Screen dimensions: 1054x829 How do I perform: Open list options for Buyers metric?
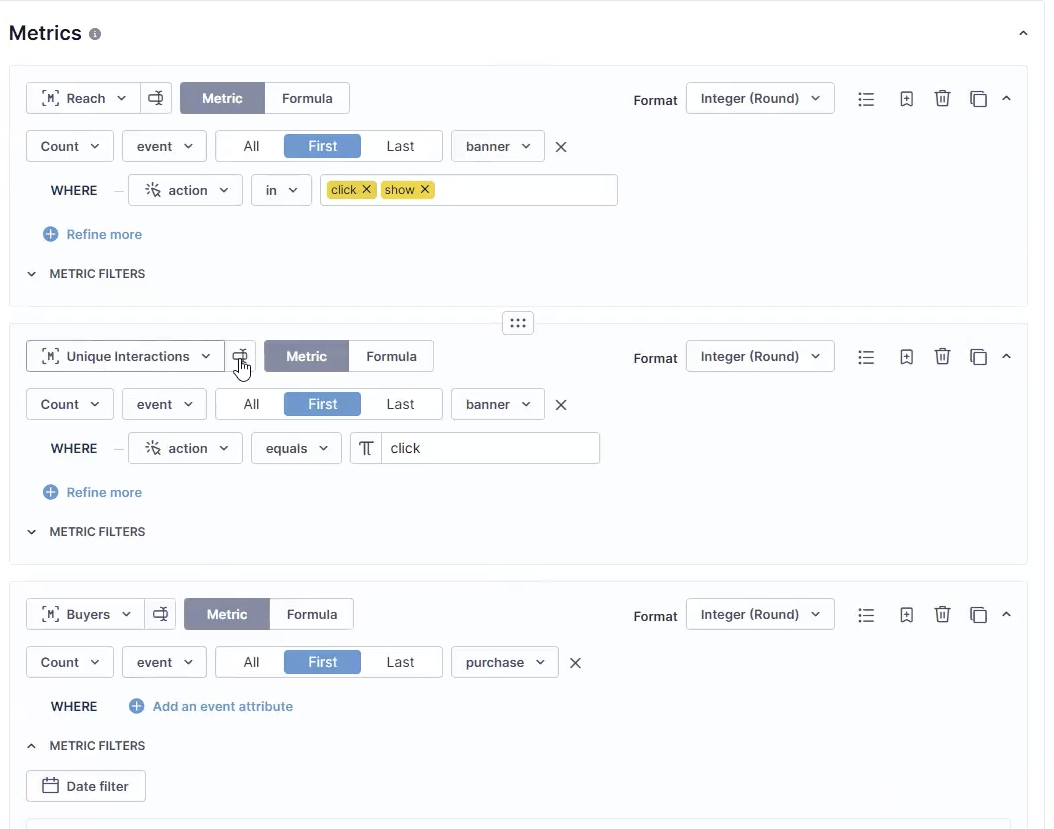[866, 615]
